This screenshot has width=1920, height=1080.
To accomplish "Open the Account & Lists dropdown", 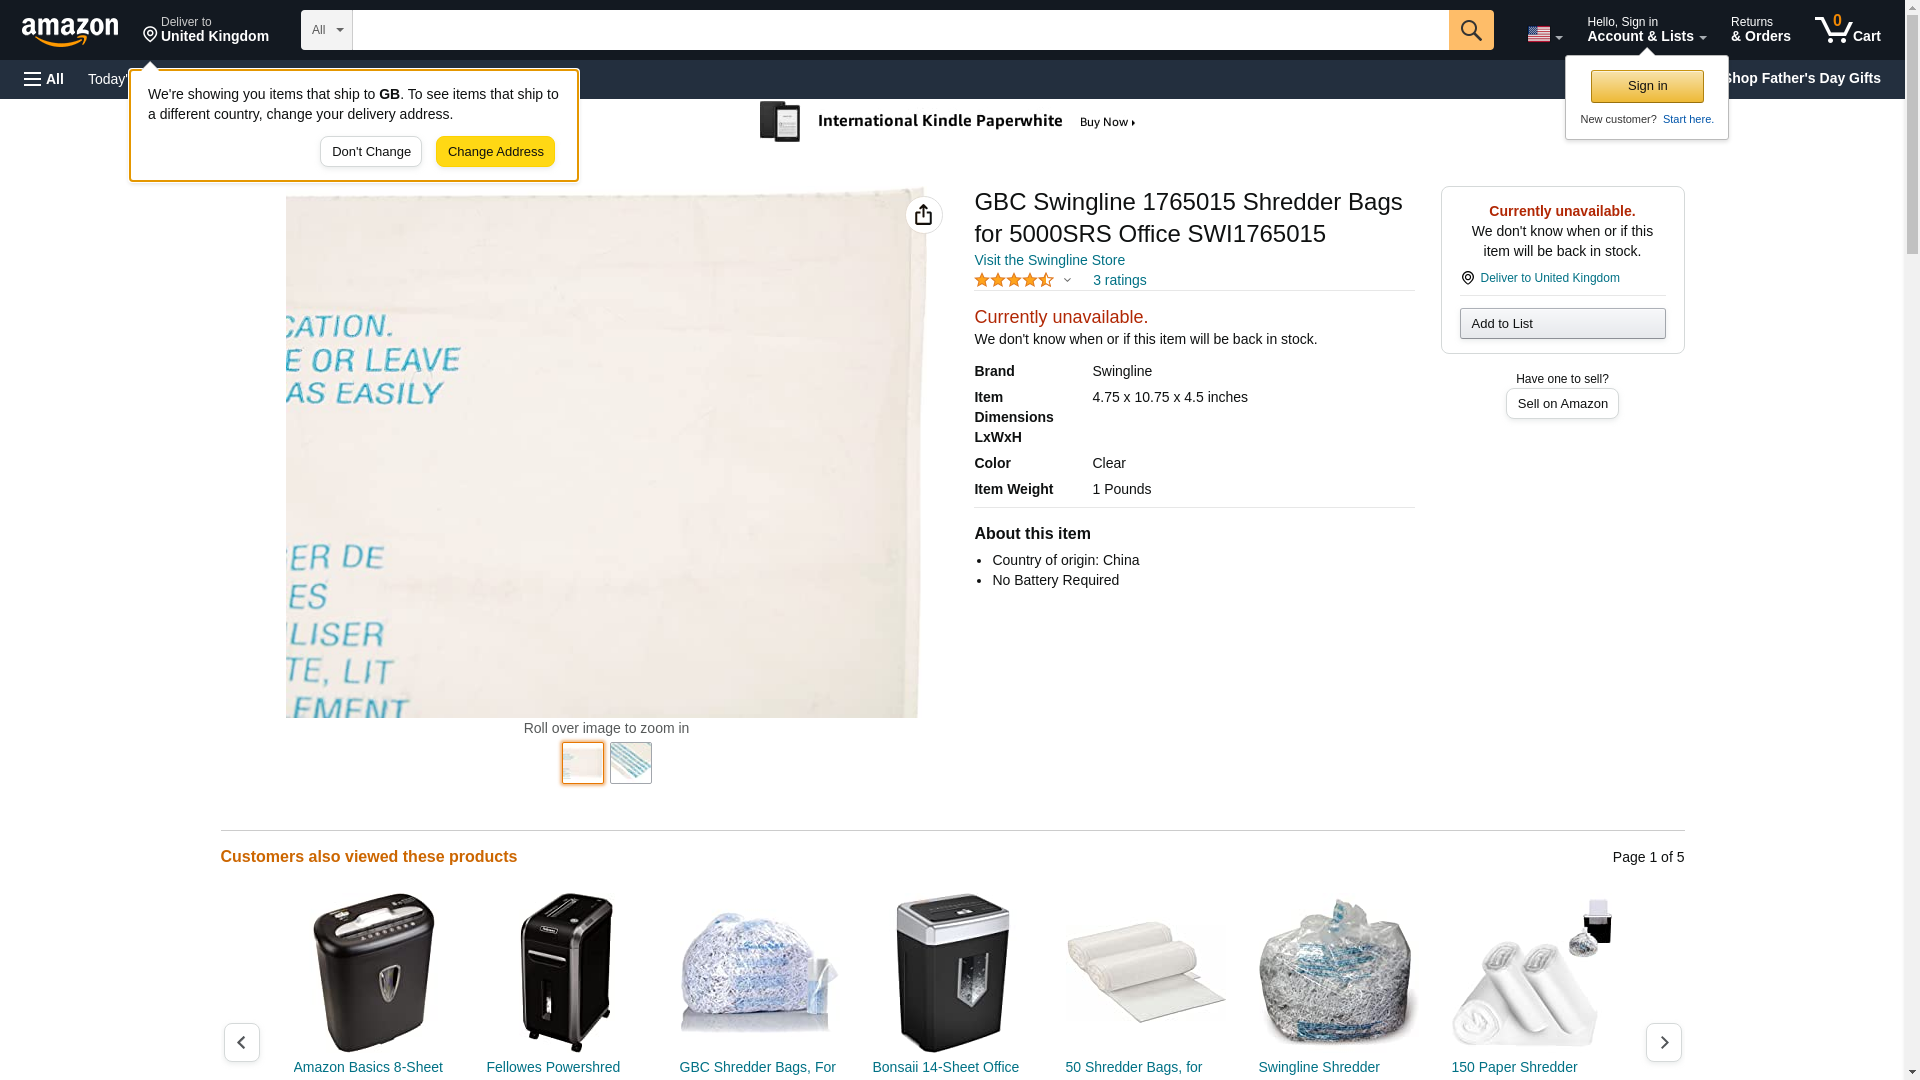I will point(1646,30).
